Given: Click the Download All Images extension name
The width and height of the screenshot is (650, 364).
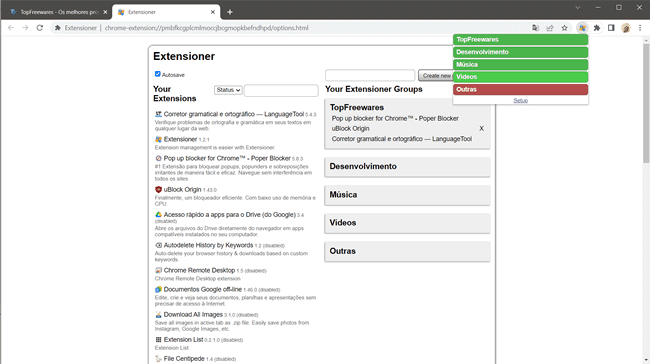Looking at the screenshot, I should click(x=193, y=315).
